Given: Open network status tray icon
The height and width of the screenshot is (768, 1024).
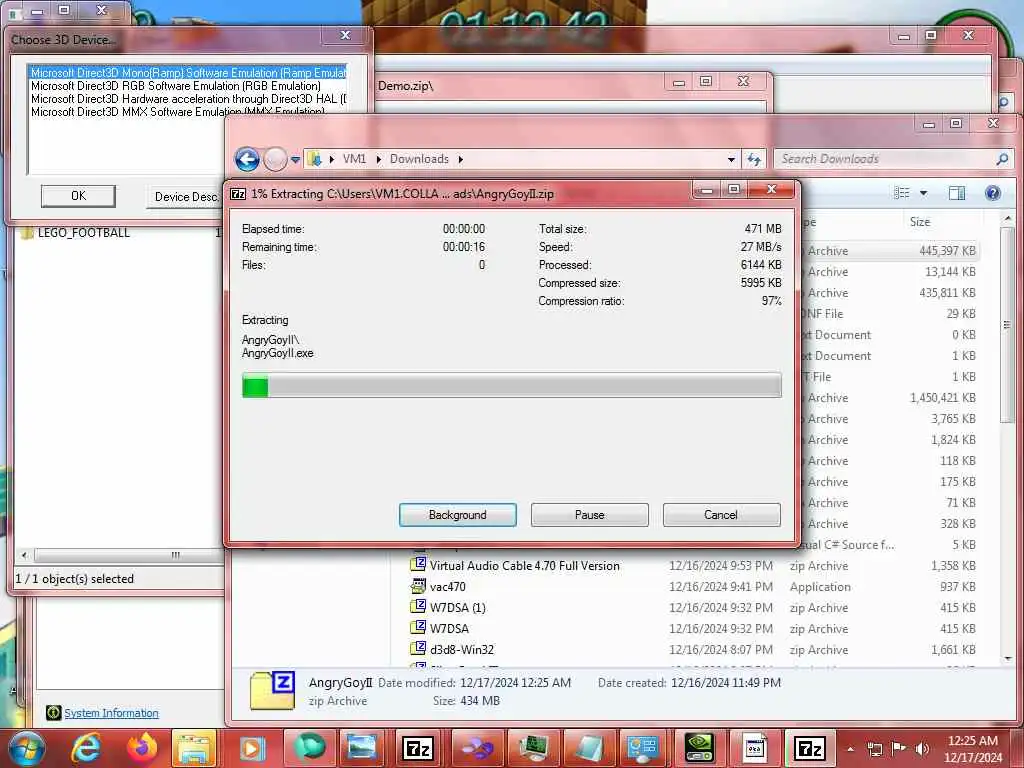Looking at the screenshot, I should tap(874, 749).
